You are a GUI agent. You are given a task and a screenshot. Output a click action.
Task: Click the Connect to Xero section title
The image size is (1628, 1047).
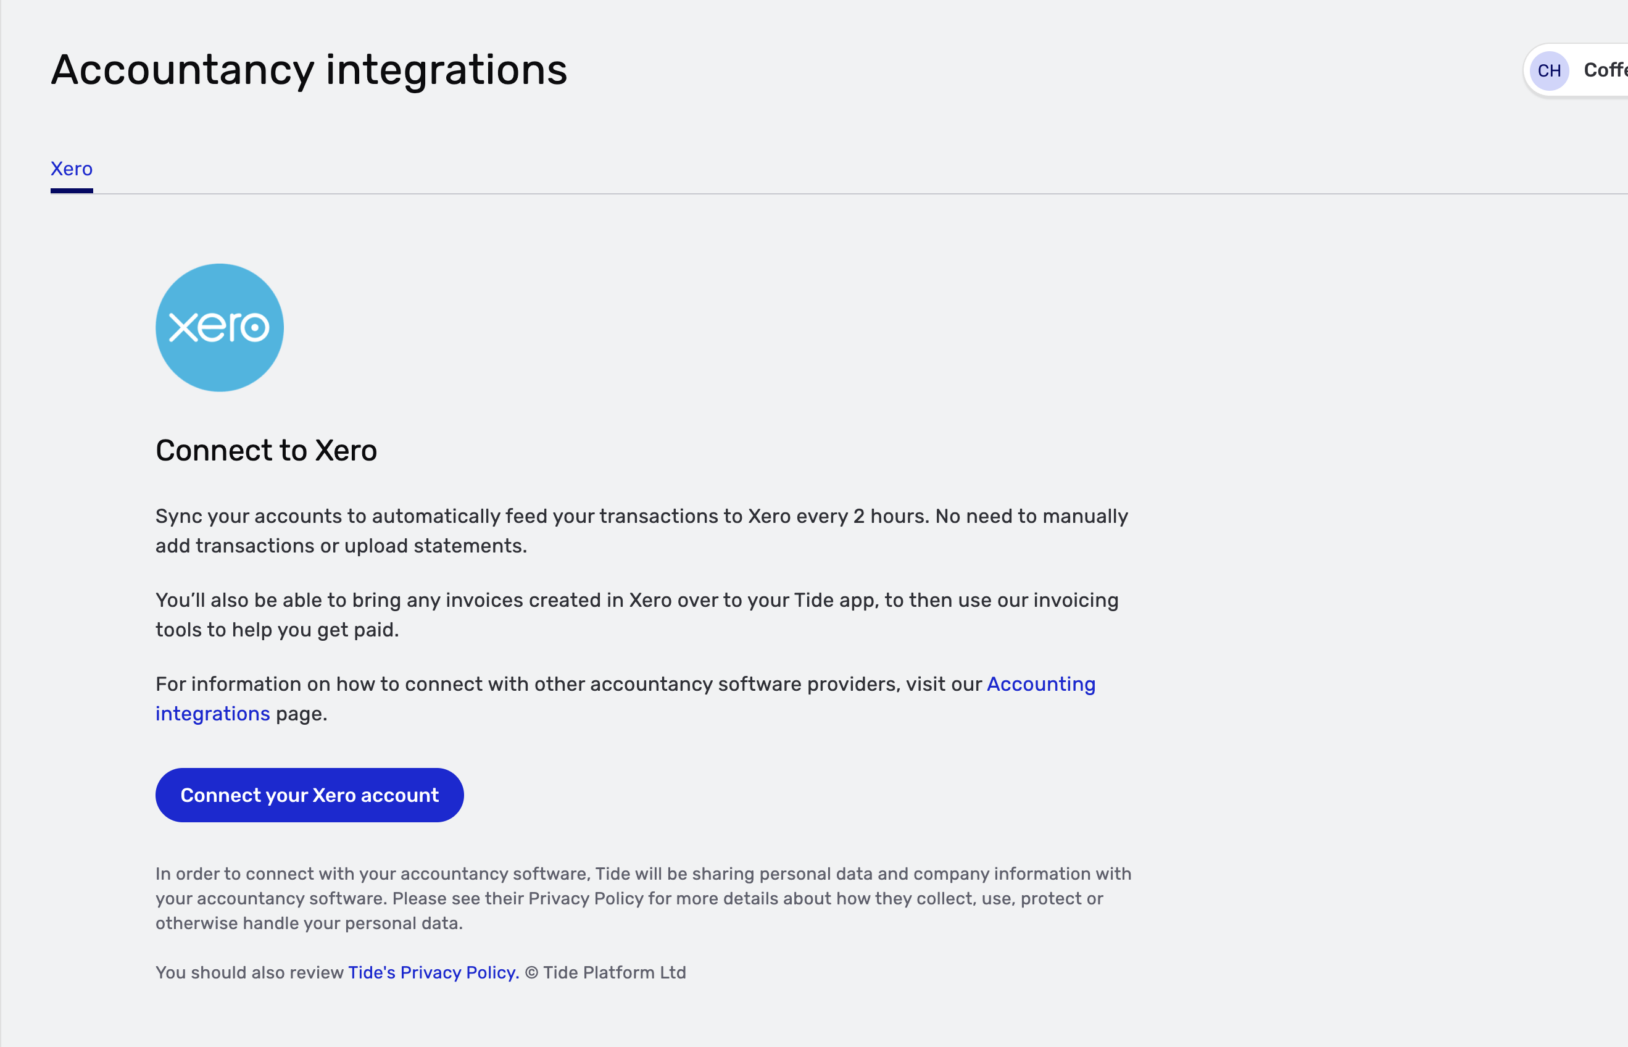(266, 450)
